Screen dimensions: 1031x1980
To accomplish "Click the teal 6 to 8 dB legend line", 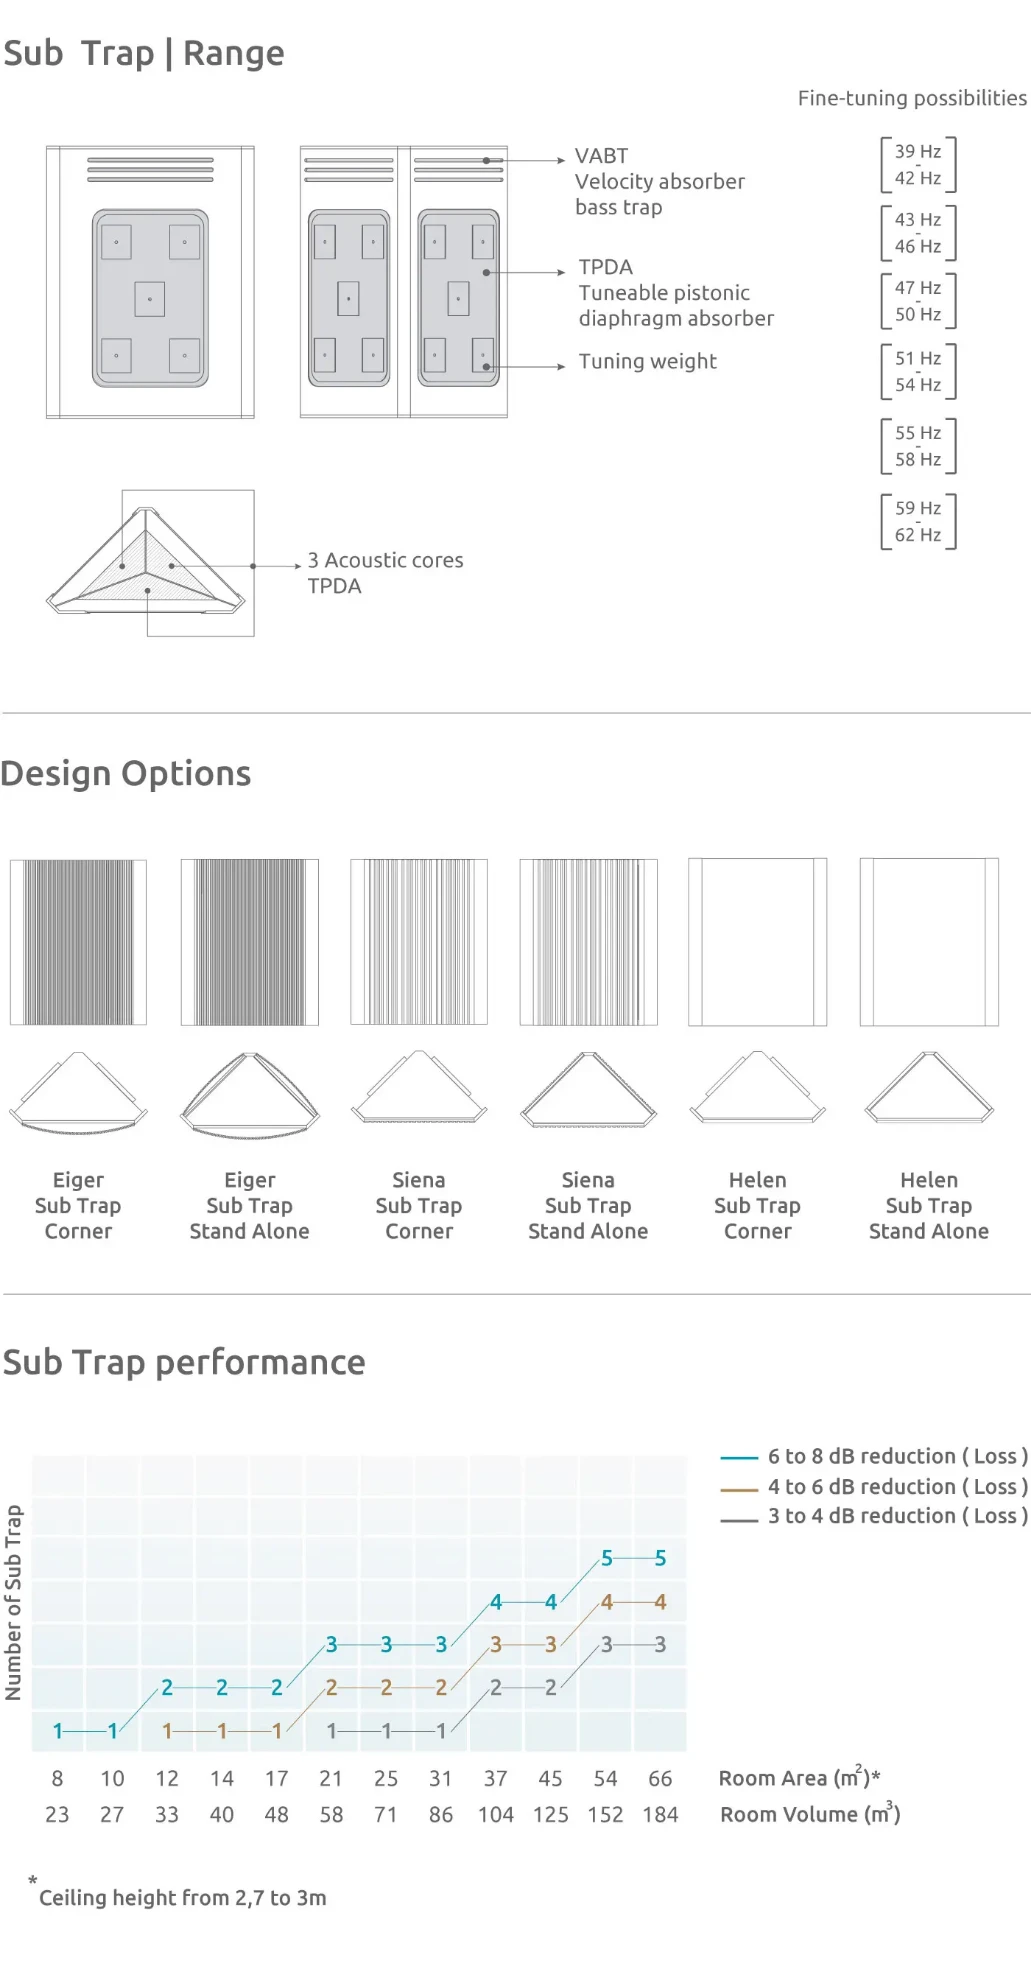I will (739, 1457).
